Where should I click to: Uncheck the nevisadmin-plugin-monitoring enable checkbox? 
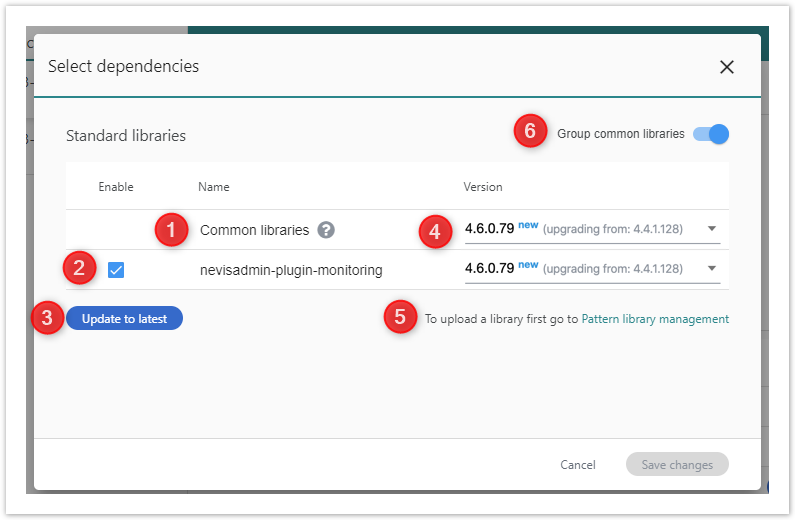(x=116, y=269)
